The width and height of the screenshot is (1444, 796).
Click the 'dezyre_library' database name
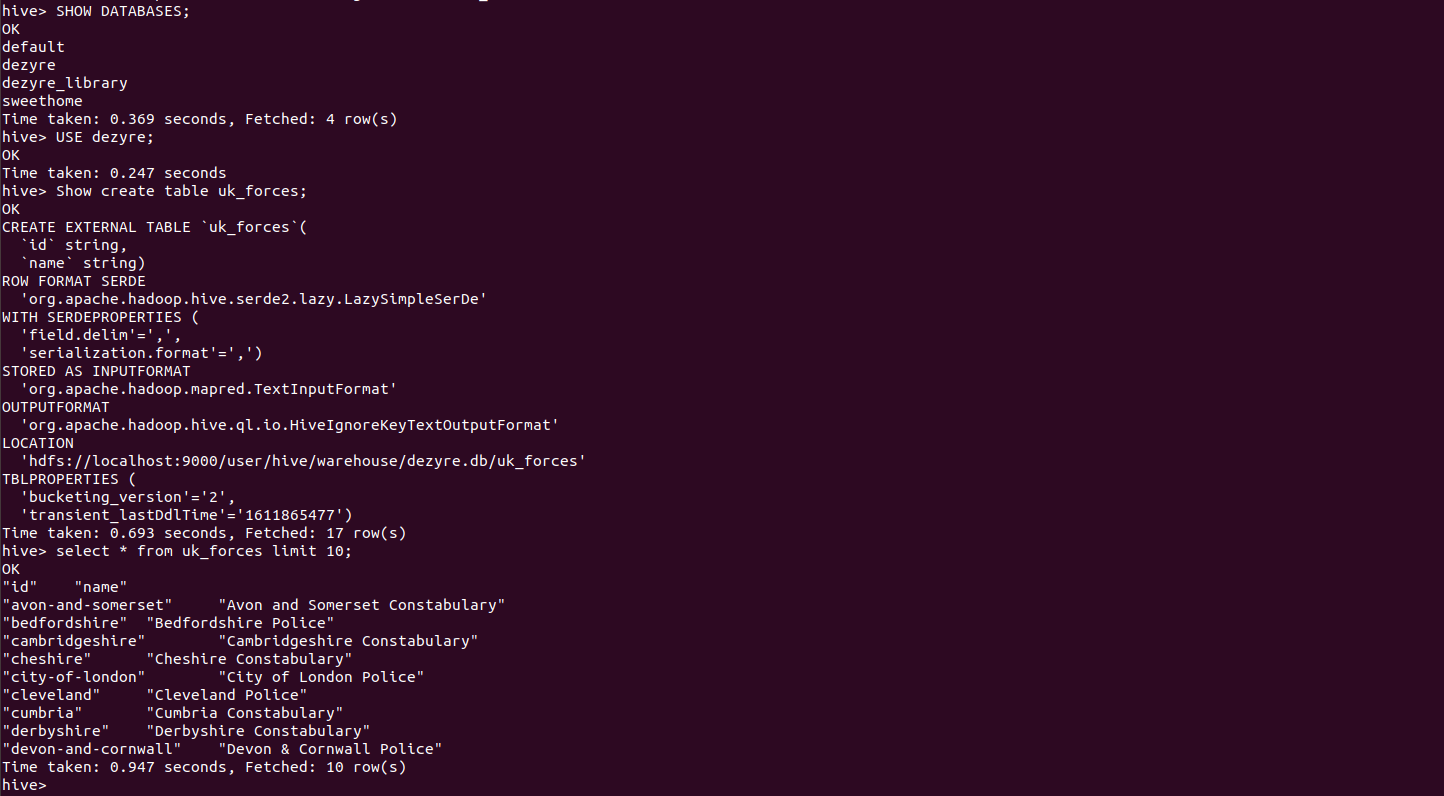point(65,83)
